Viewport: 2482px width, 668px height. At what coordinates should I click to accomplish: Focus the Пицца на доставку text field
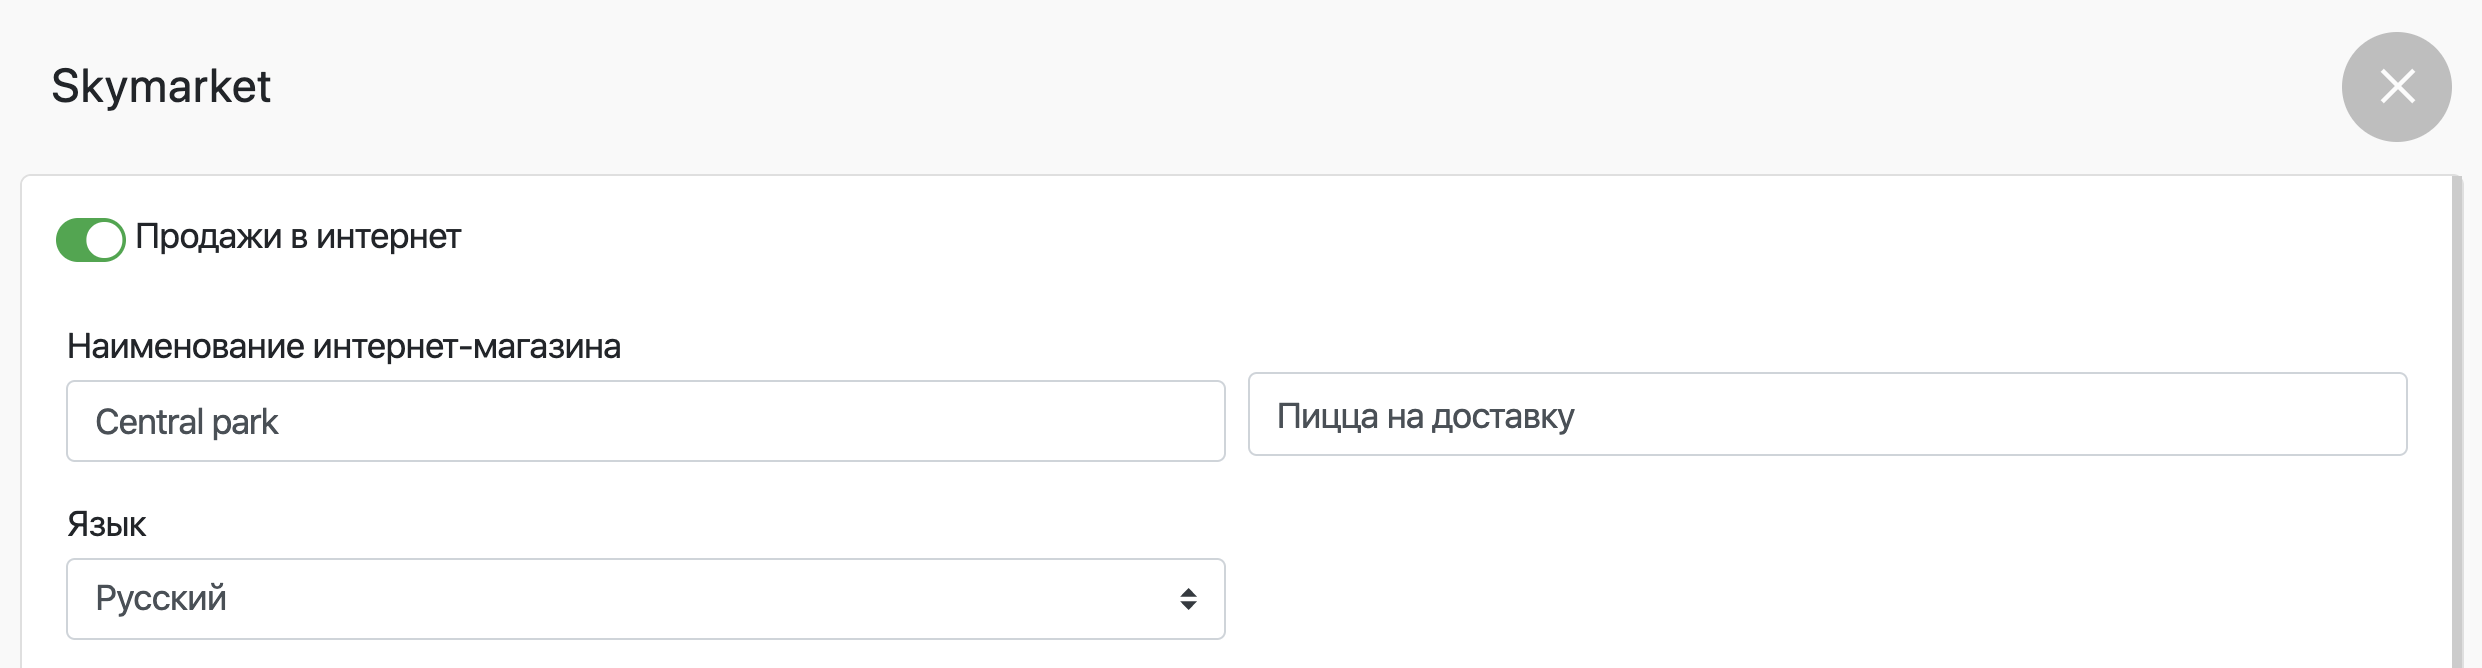[x=1827, y=415]
